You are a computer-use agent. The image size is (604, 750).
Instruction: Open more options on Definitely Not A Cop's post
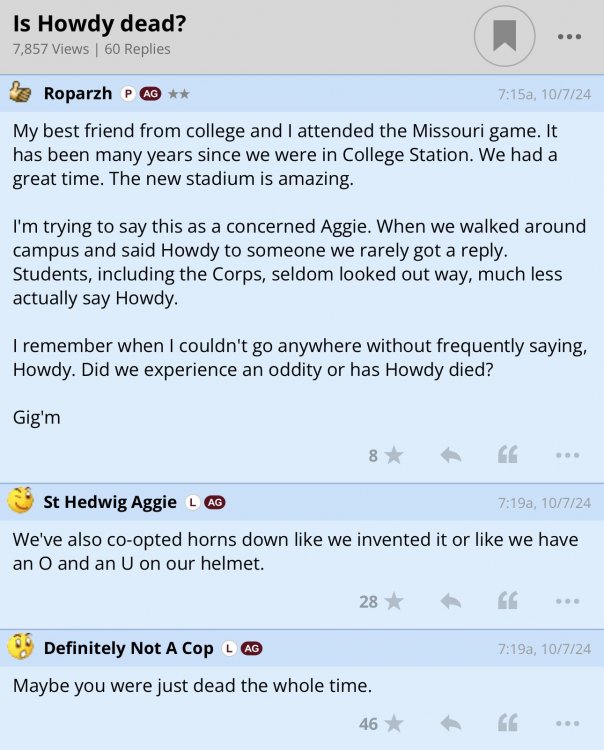coord(567,723)
